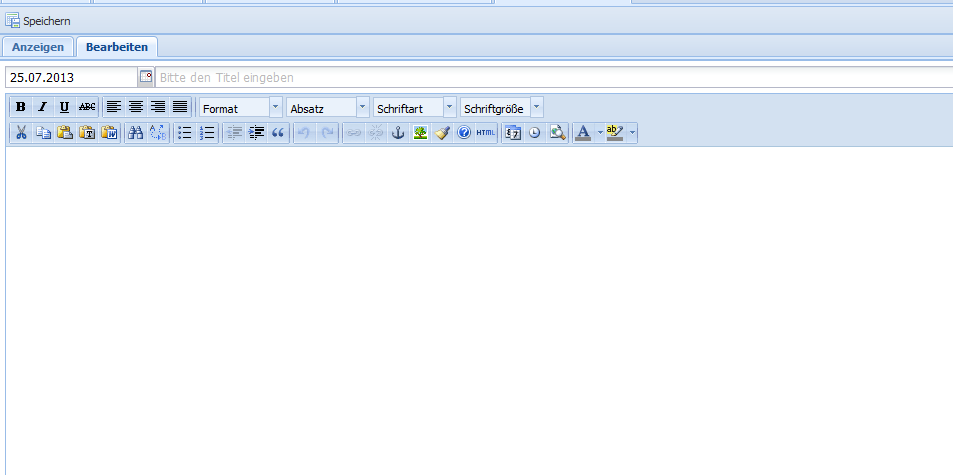Click the Speichern button
Viewport: 953px width, 475px height.
(39, 20)
